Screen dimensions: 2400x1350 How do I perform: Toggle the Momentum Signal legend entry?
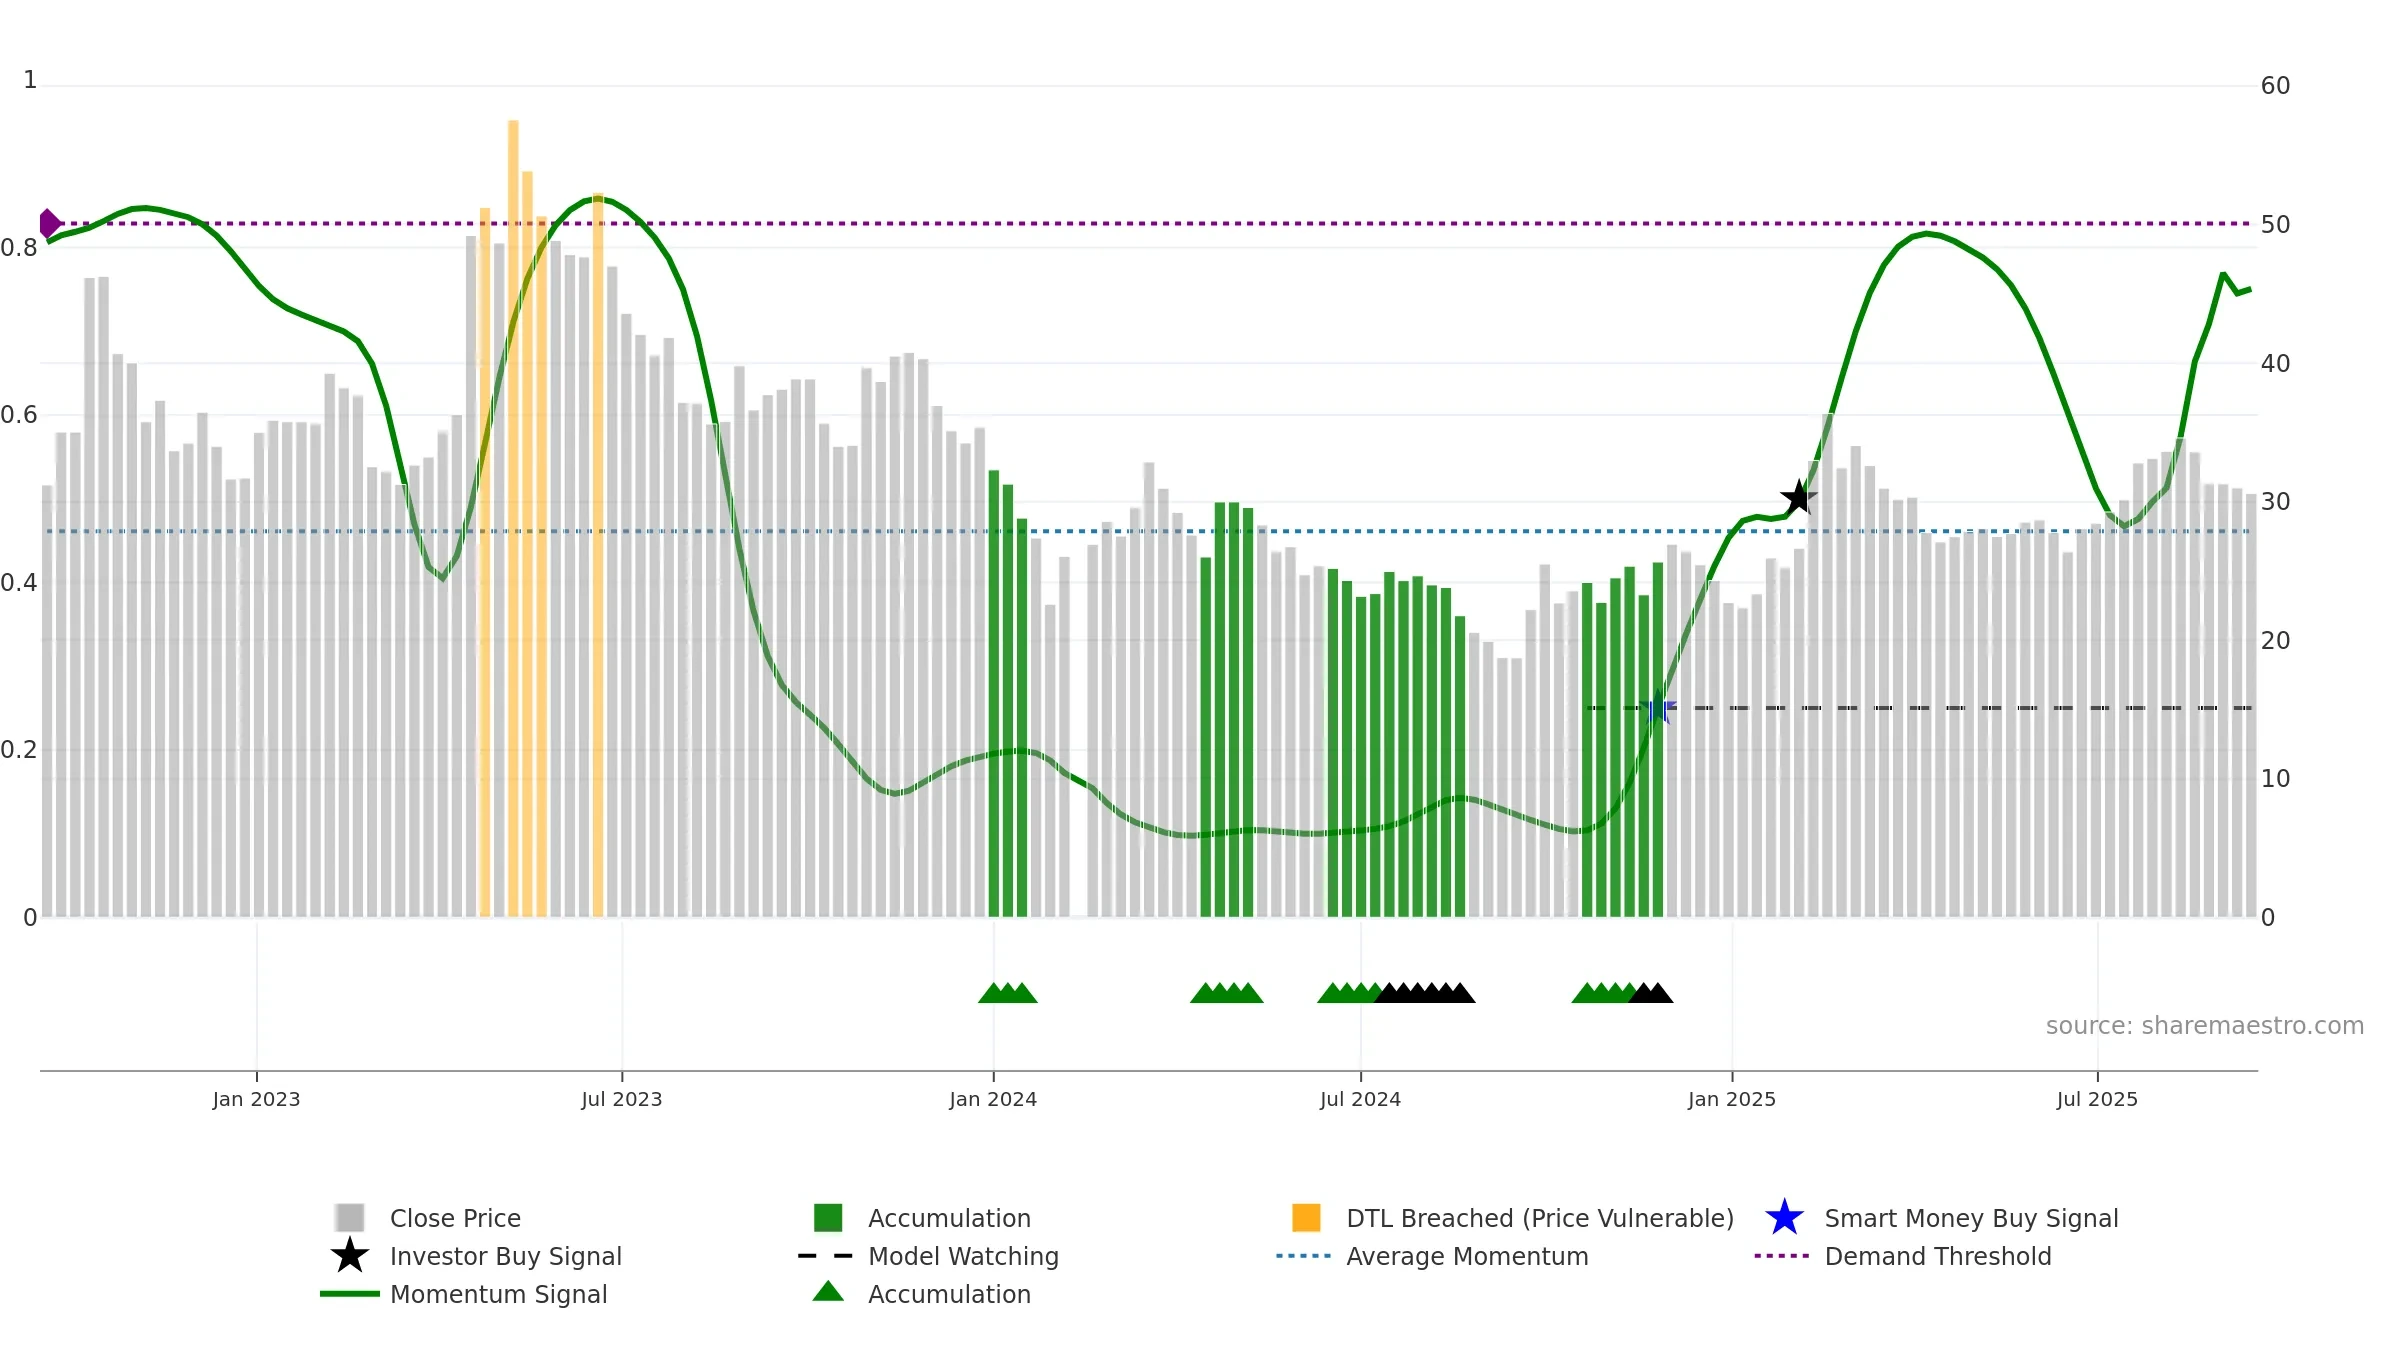(498, 1294)
